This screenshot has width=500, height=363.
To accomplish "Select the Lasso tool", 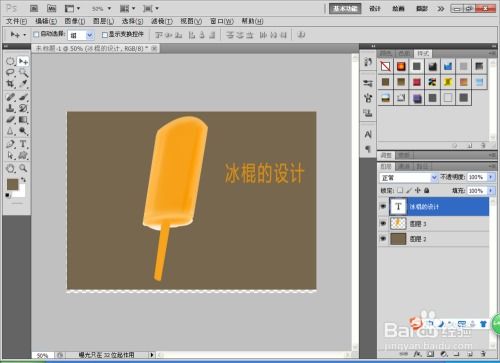I will (x=10, y=73).
